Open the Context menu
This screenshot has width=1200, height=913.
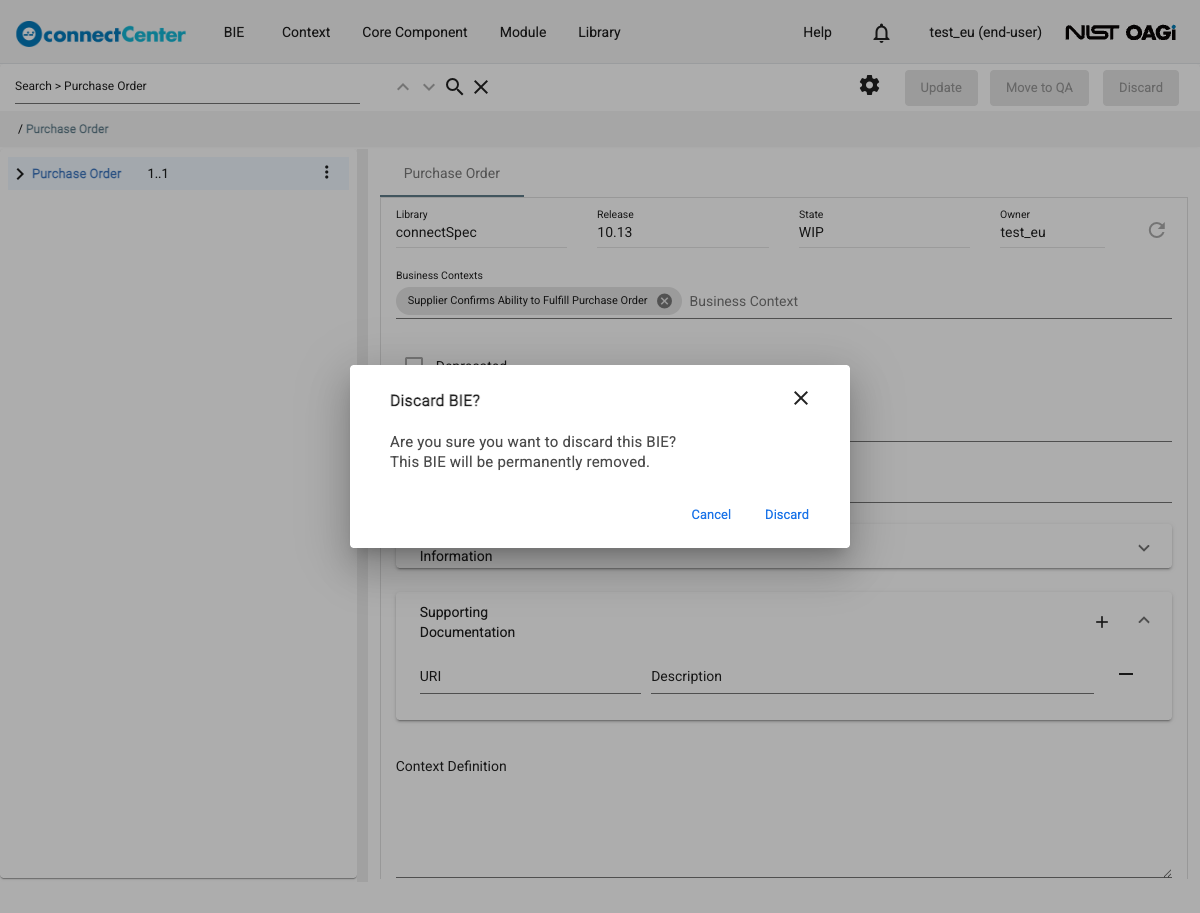click(x=306, y=32)
